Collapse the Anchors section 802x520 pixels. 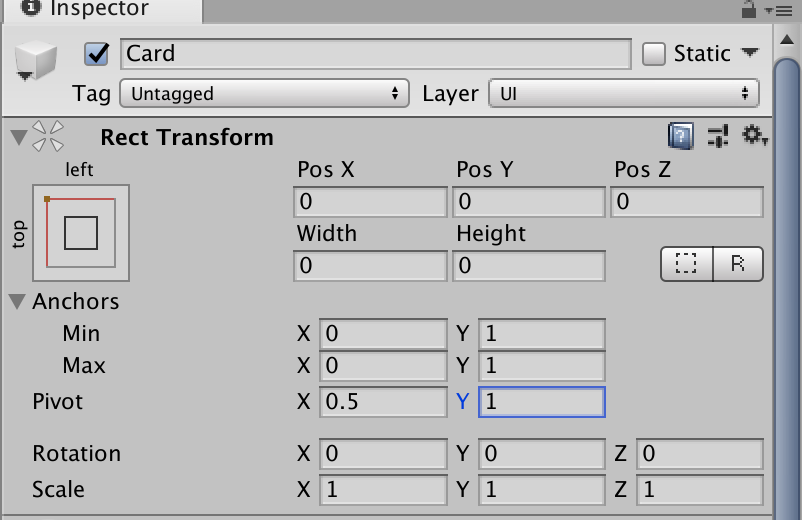pyautogui.click(x=17, y=302)
